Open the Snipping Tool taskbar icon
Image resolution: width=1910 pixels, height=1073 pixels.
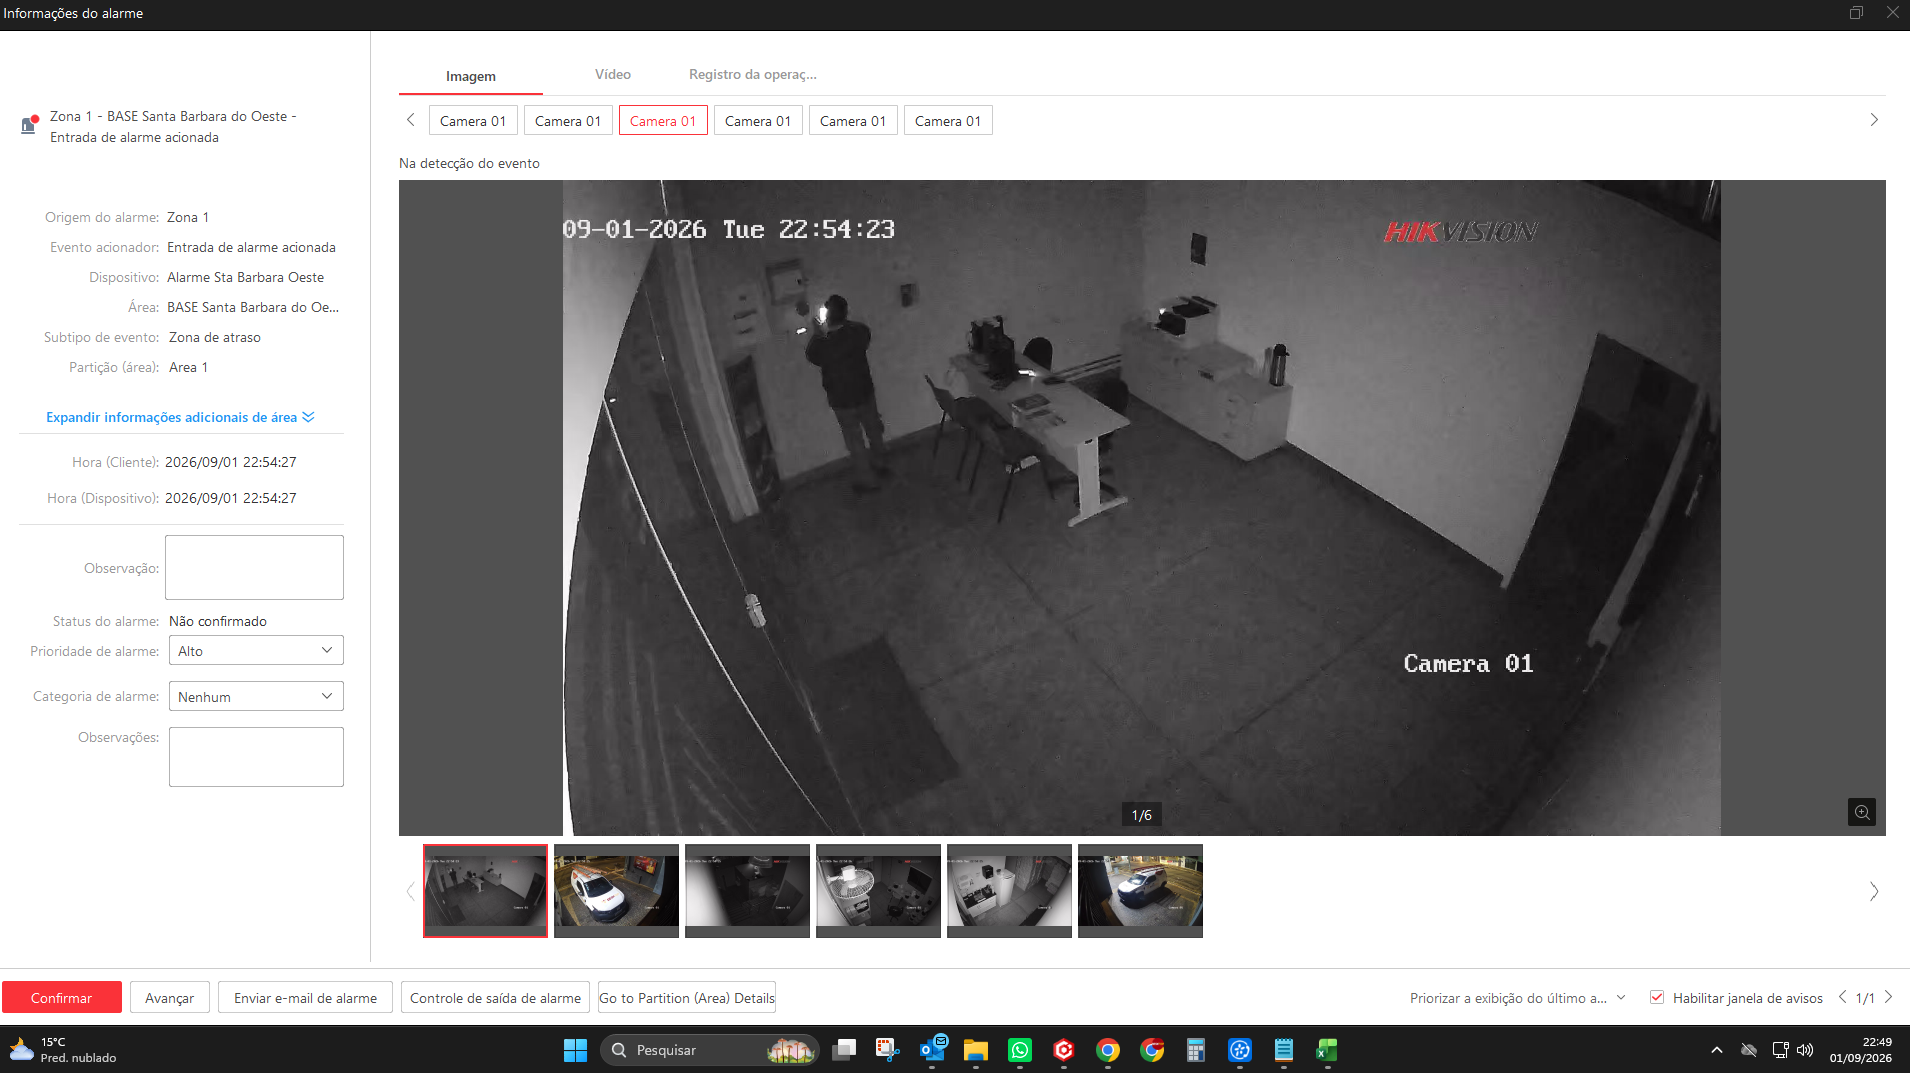(x=888, y=1050)
